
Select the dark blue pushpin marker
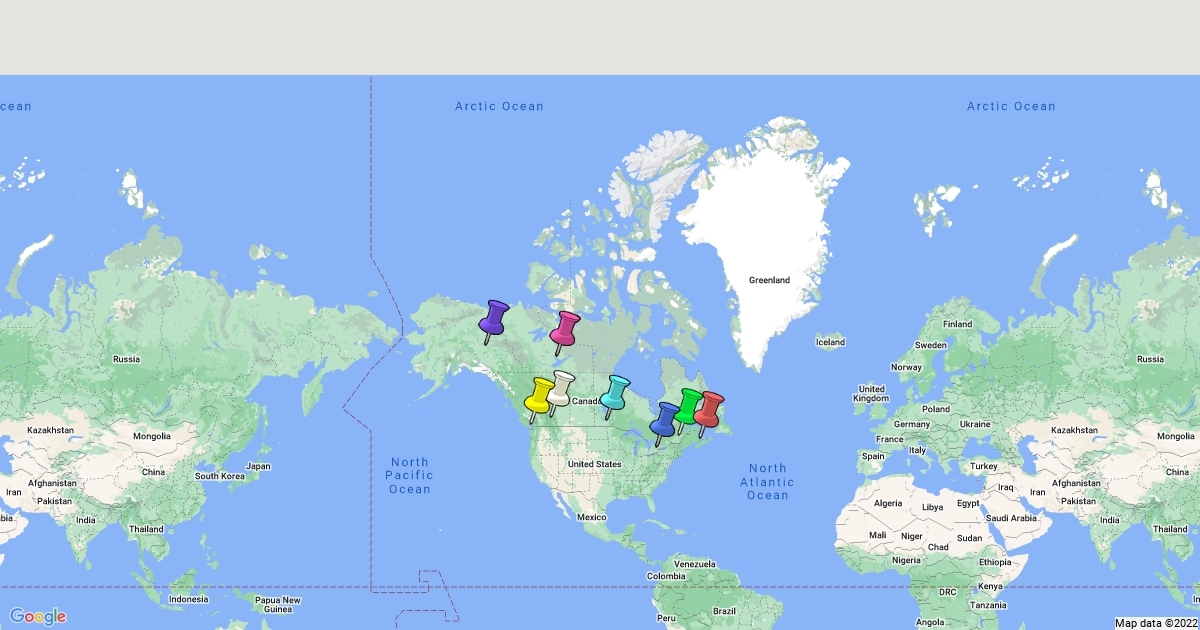click(x=664, y=420)
